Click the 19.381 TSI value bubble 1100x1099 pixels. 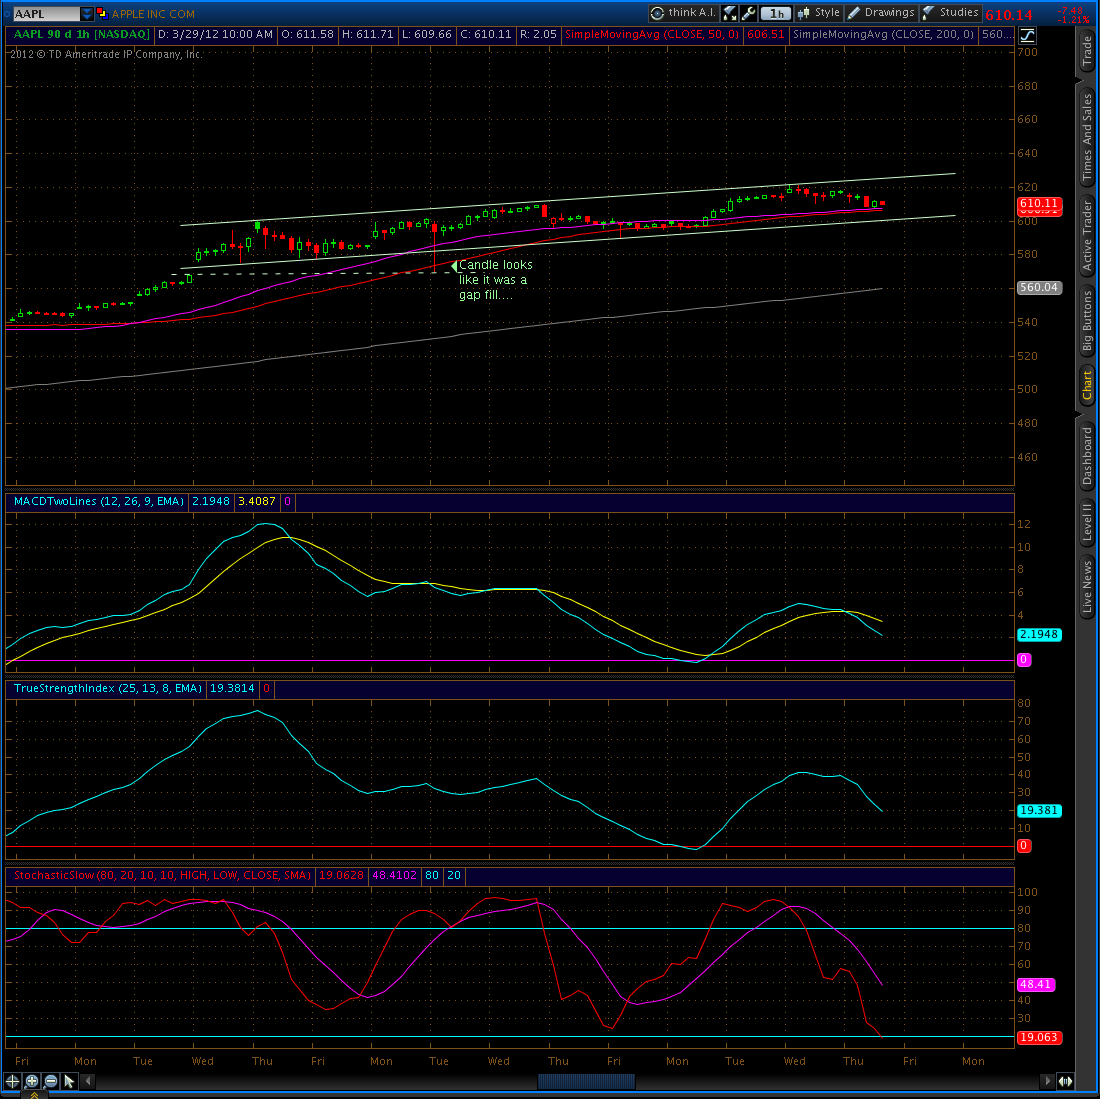1039,811
